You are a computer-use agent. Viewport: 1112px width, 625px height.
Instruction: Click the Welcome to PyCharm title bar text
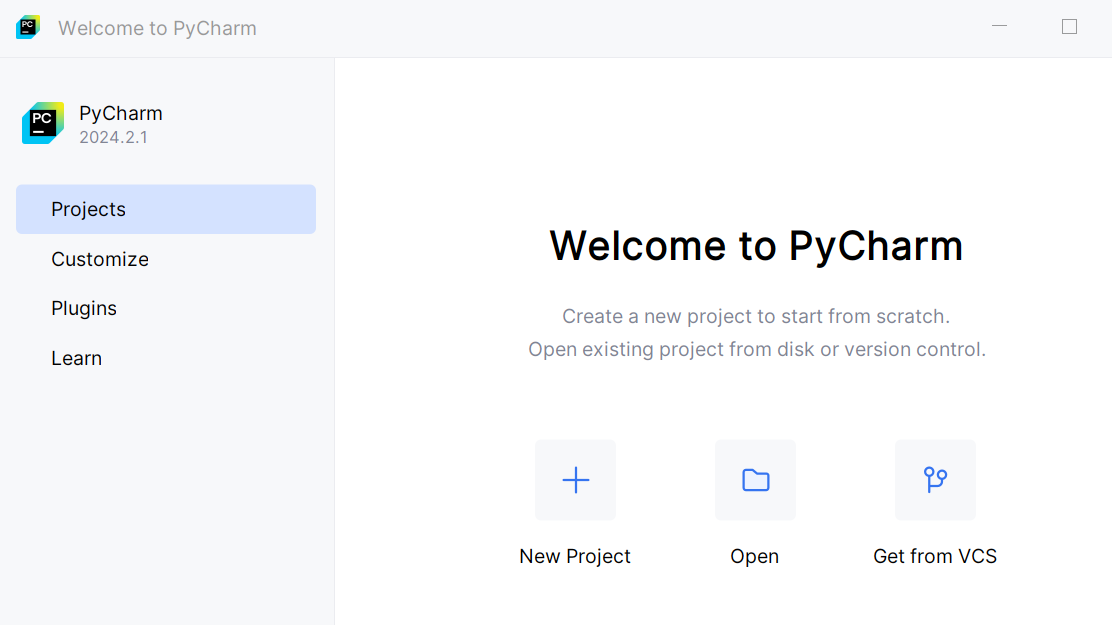157,28
